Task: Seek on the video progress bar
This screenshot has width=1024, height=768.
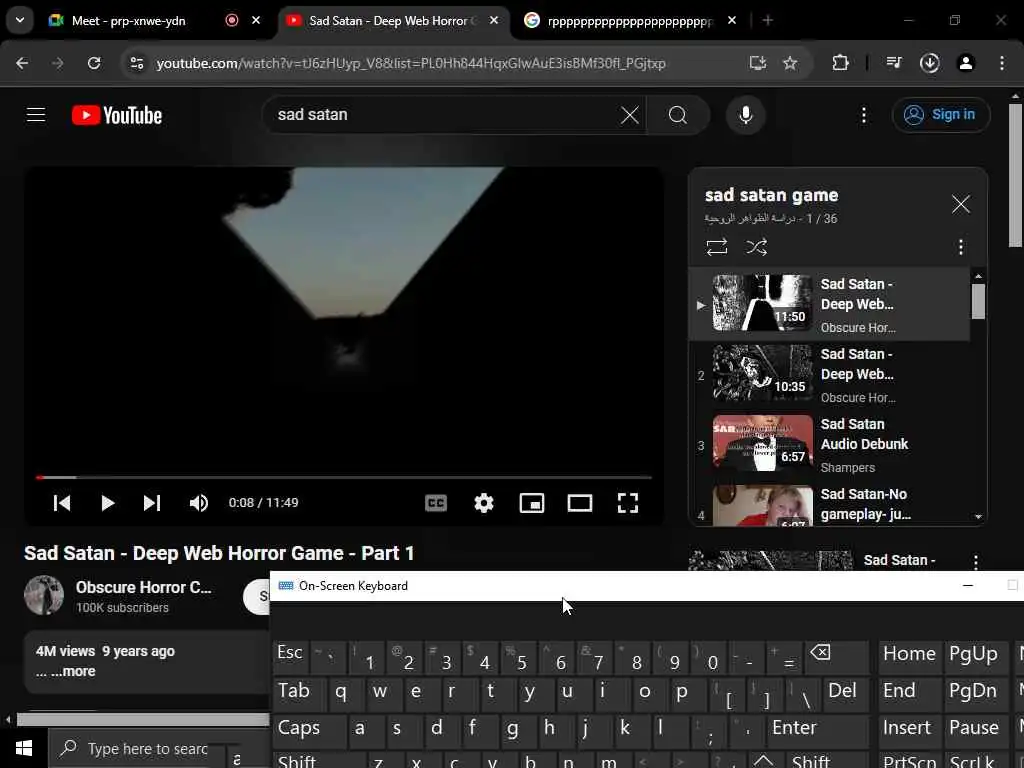Action: pos(344,477)
